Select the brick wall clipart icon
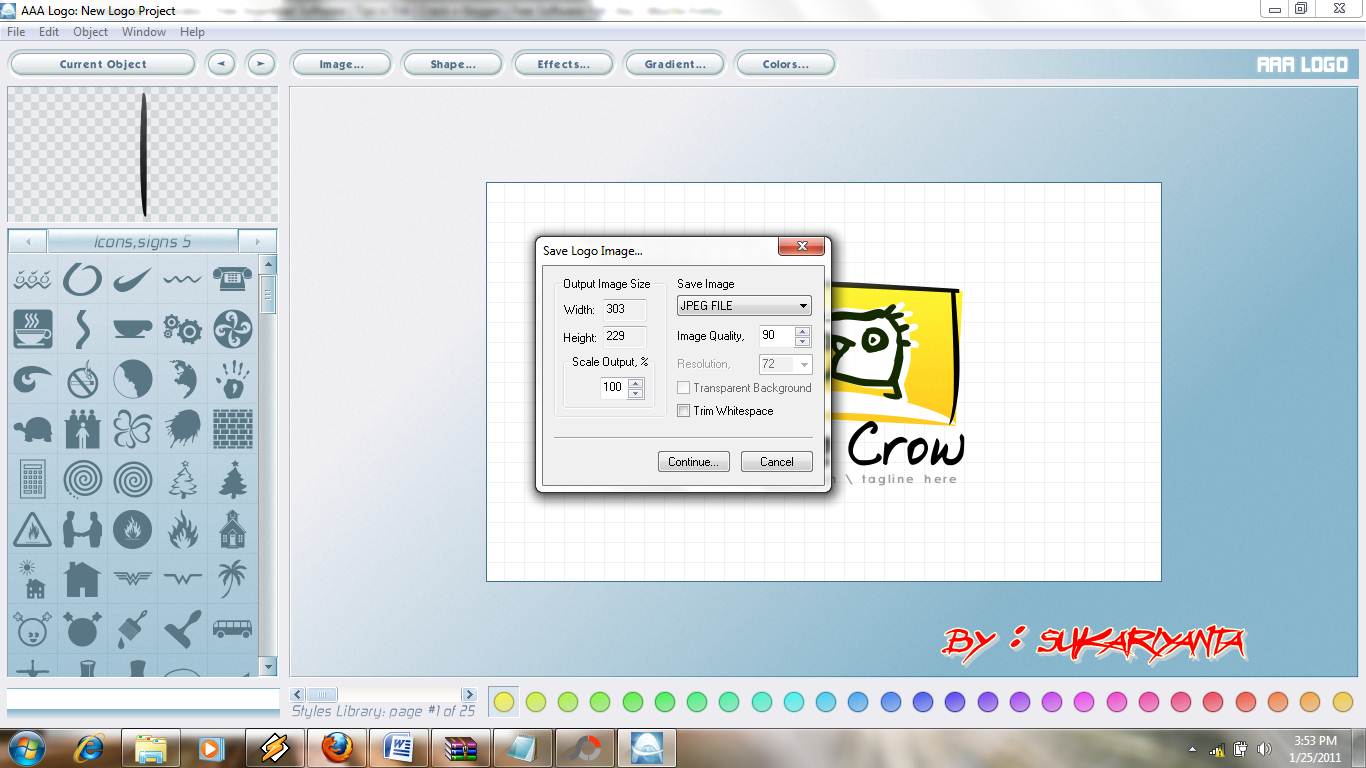The image size is (1366, 768). point(233,429)
